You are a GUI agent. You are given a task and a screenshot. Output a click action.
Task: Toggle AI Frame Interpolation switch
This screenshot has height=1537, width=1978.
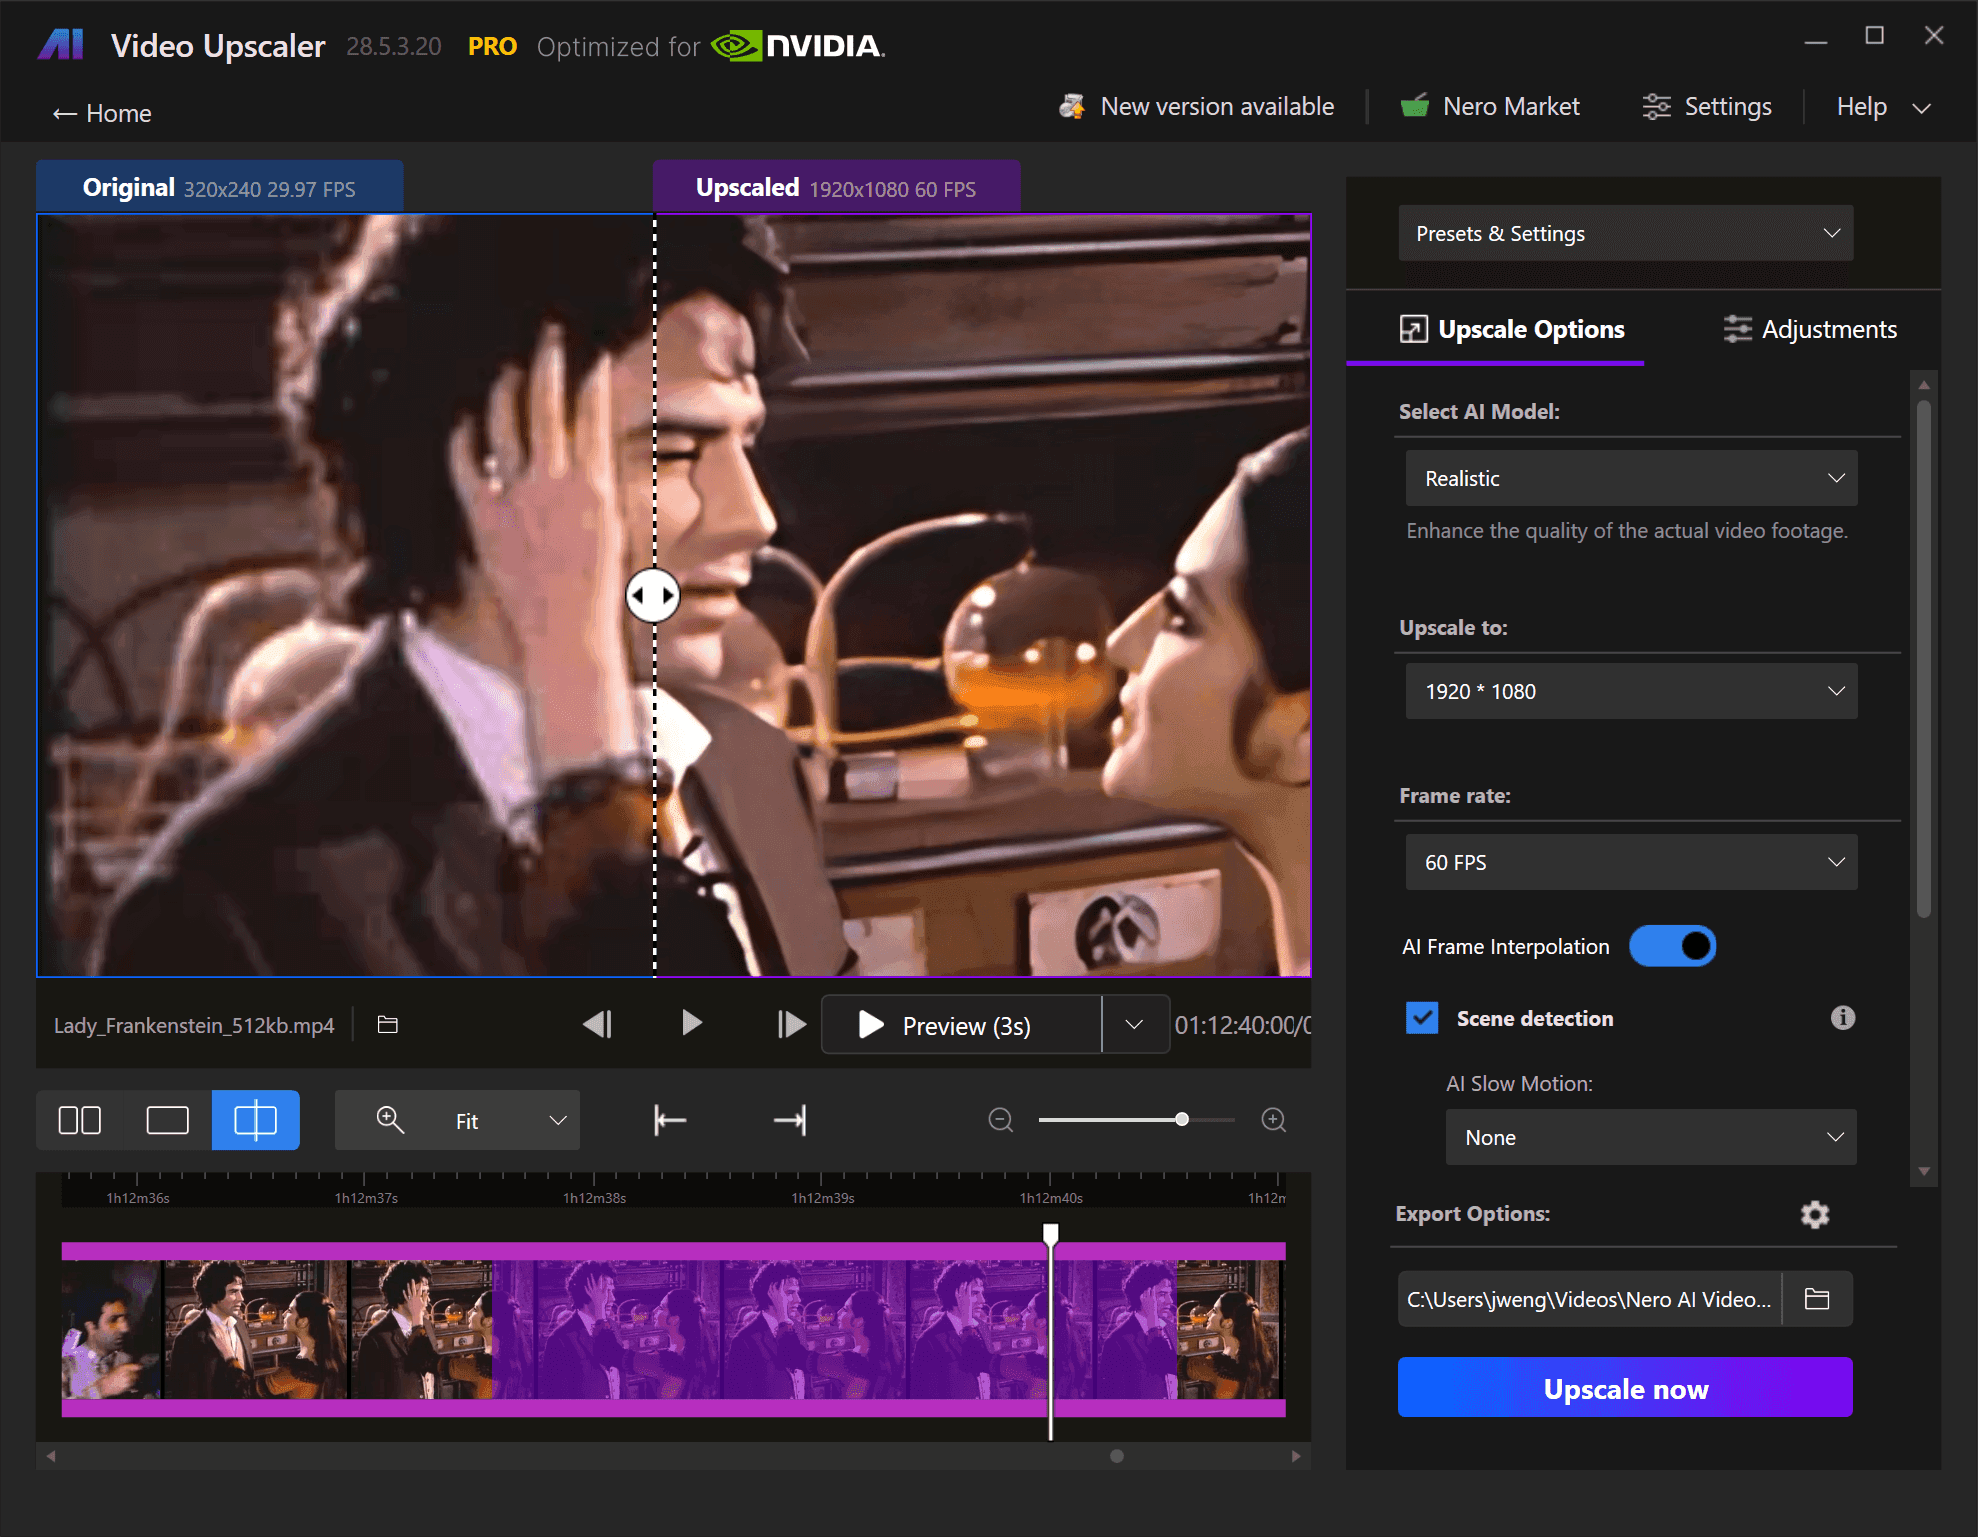[1673, 946]
